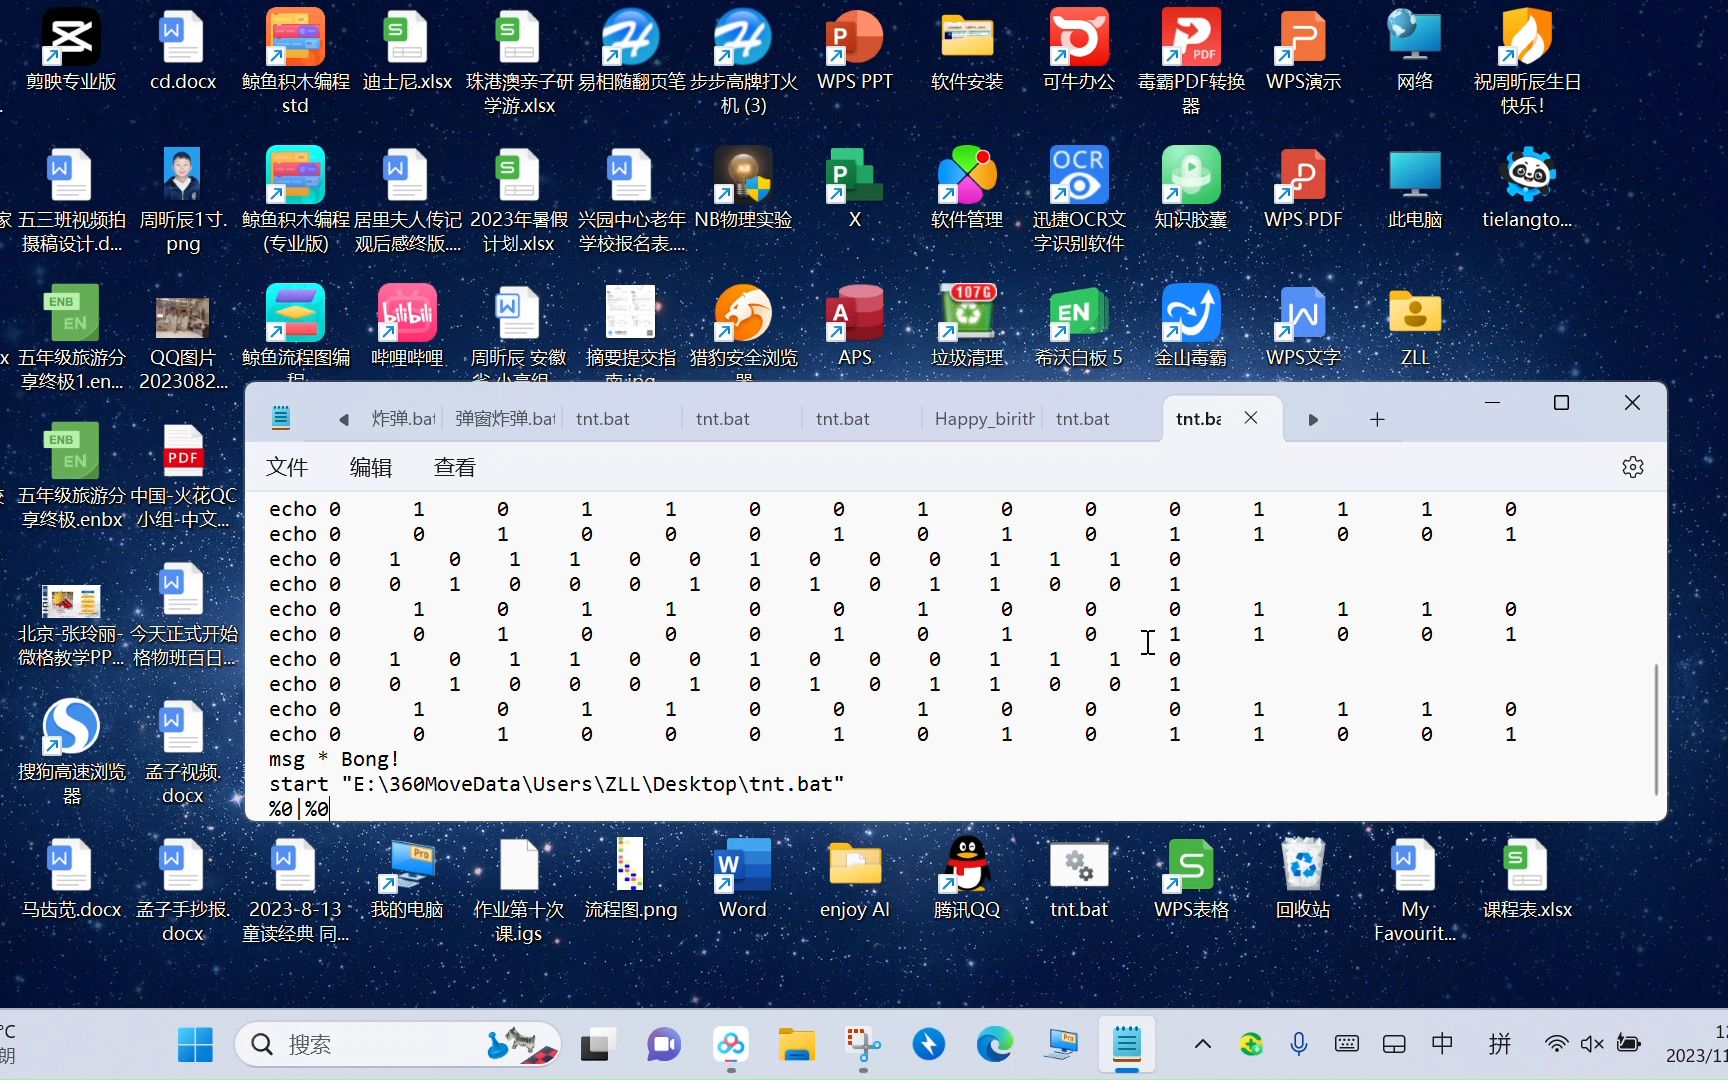Screen dimensions: 1728x1080
Task: Open WPS PDF desktop shortcut
Action: pos(1303,188)
